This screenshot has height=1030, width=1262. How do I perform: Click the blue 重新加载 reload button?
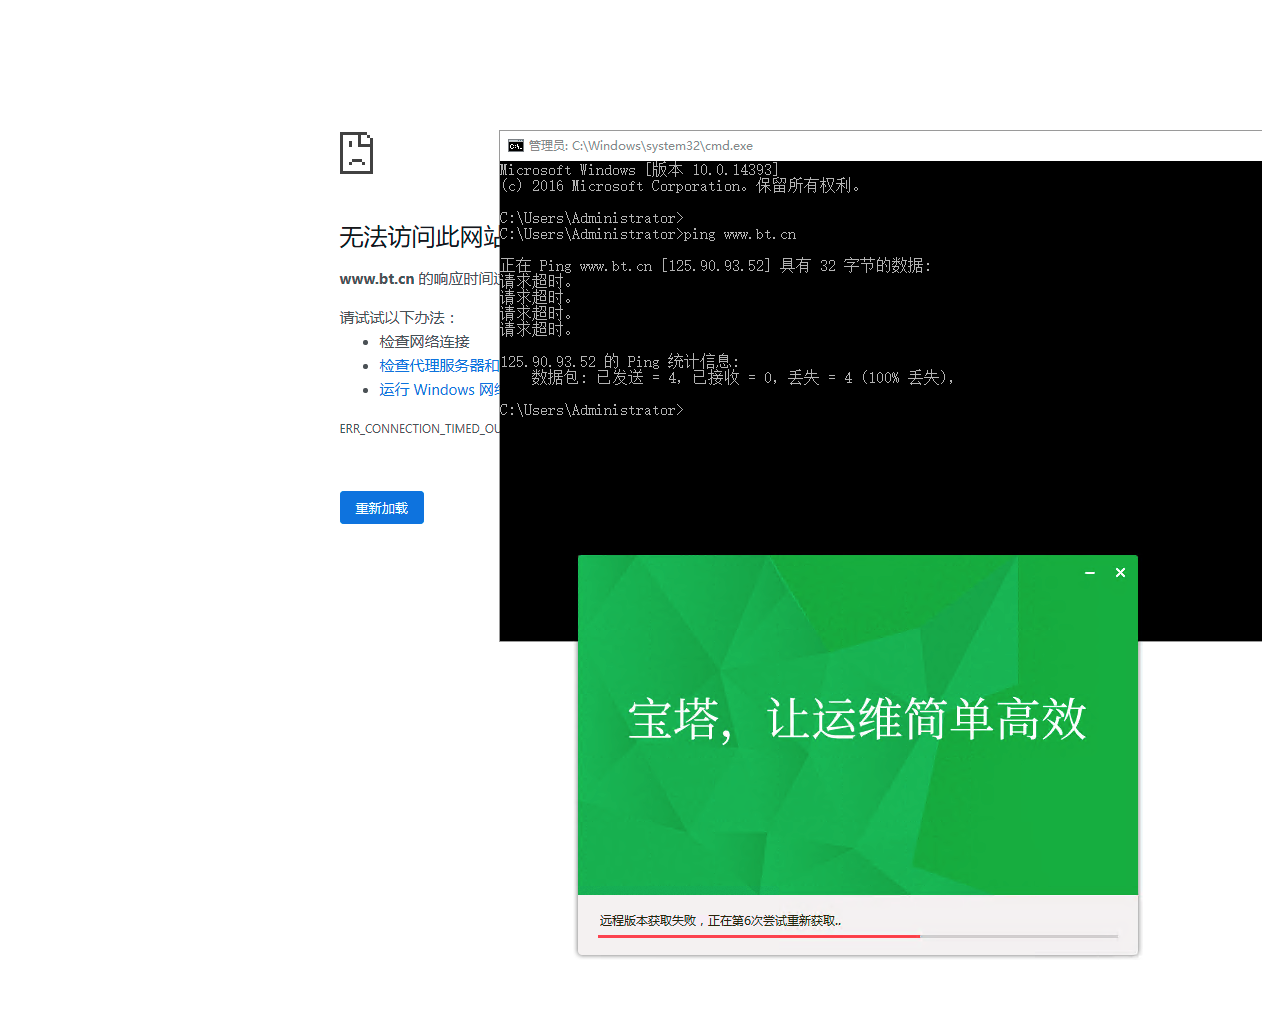[381, 507]
